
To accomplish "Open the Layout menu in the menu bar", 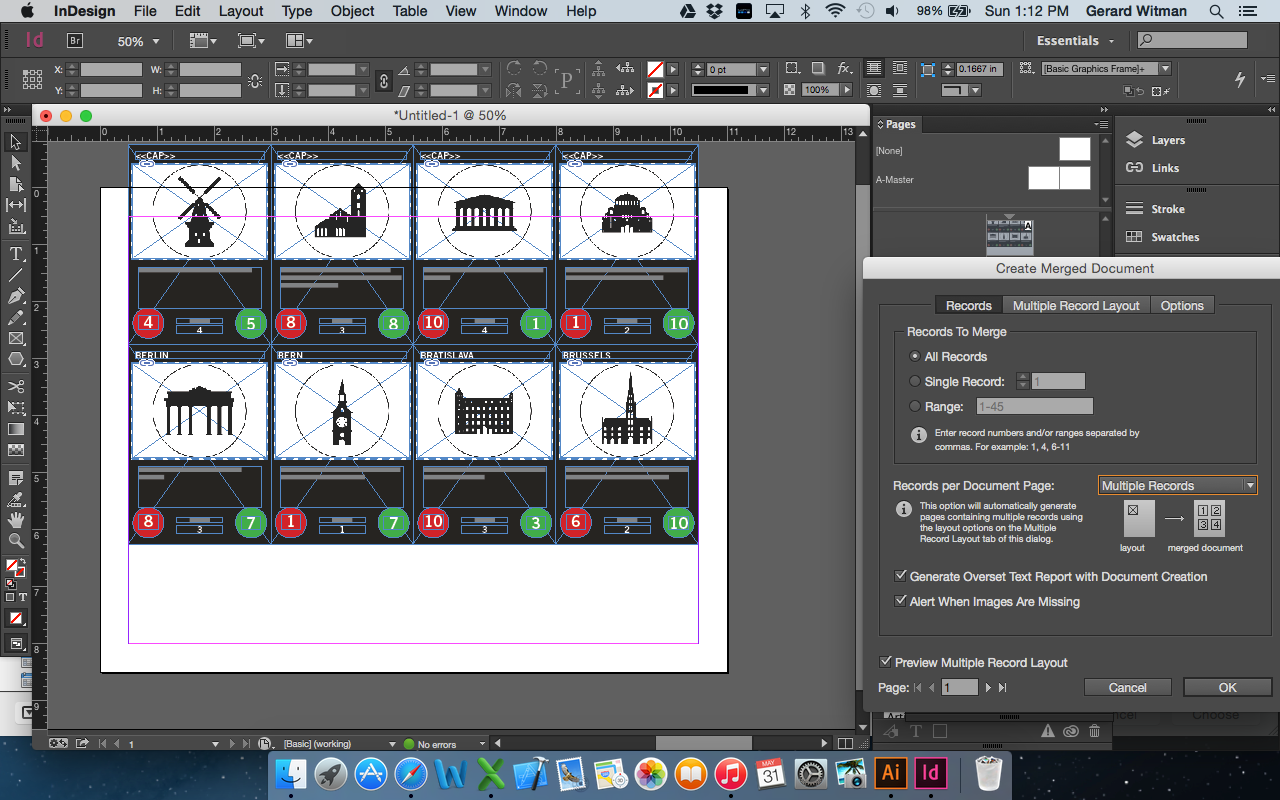I will pyautogui.click(x=241, y=11).
